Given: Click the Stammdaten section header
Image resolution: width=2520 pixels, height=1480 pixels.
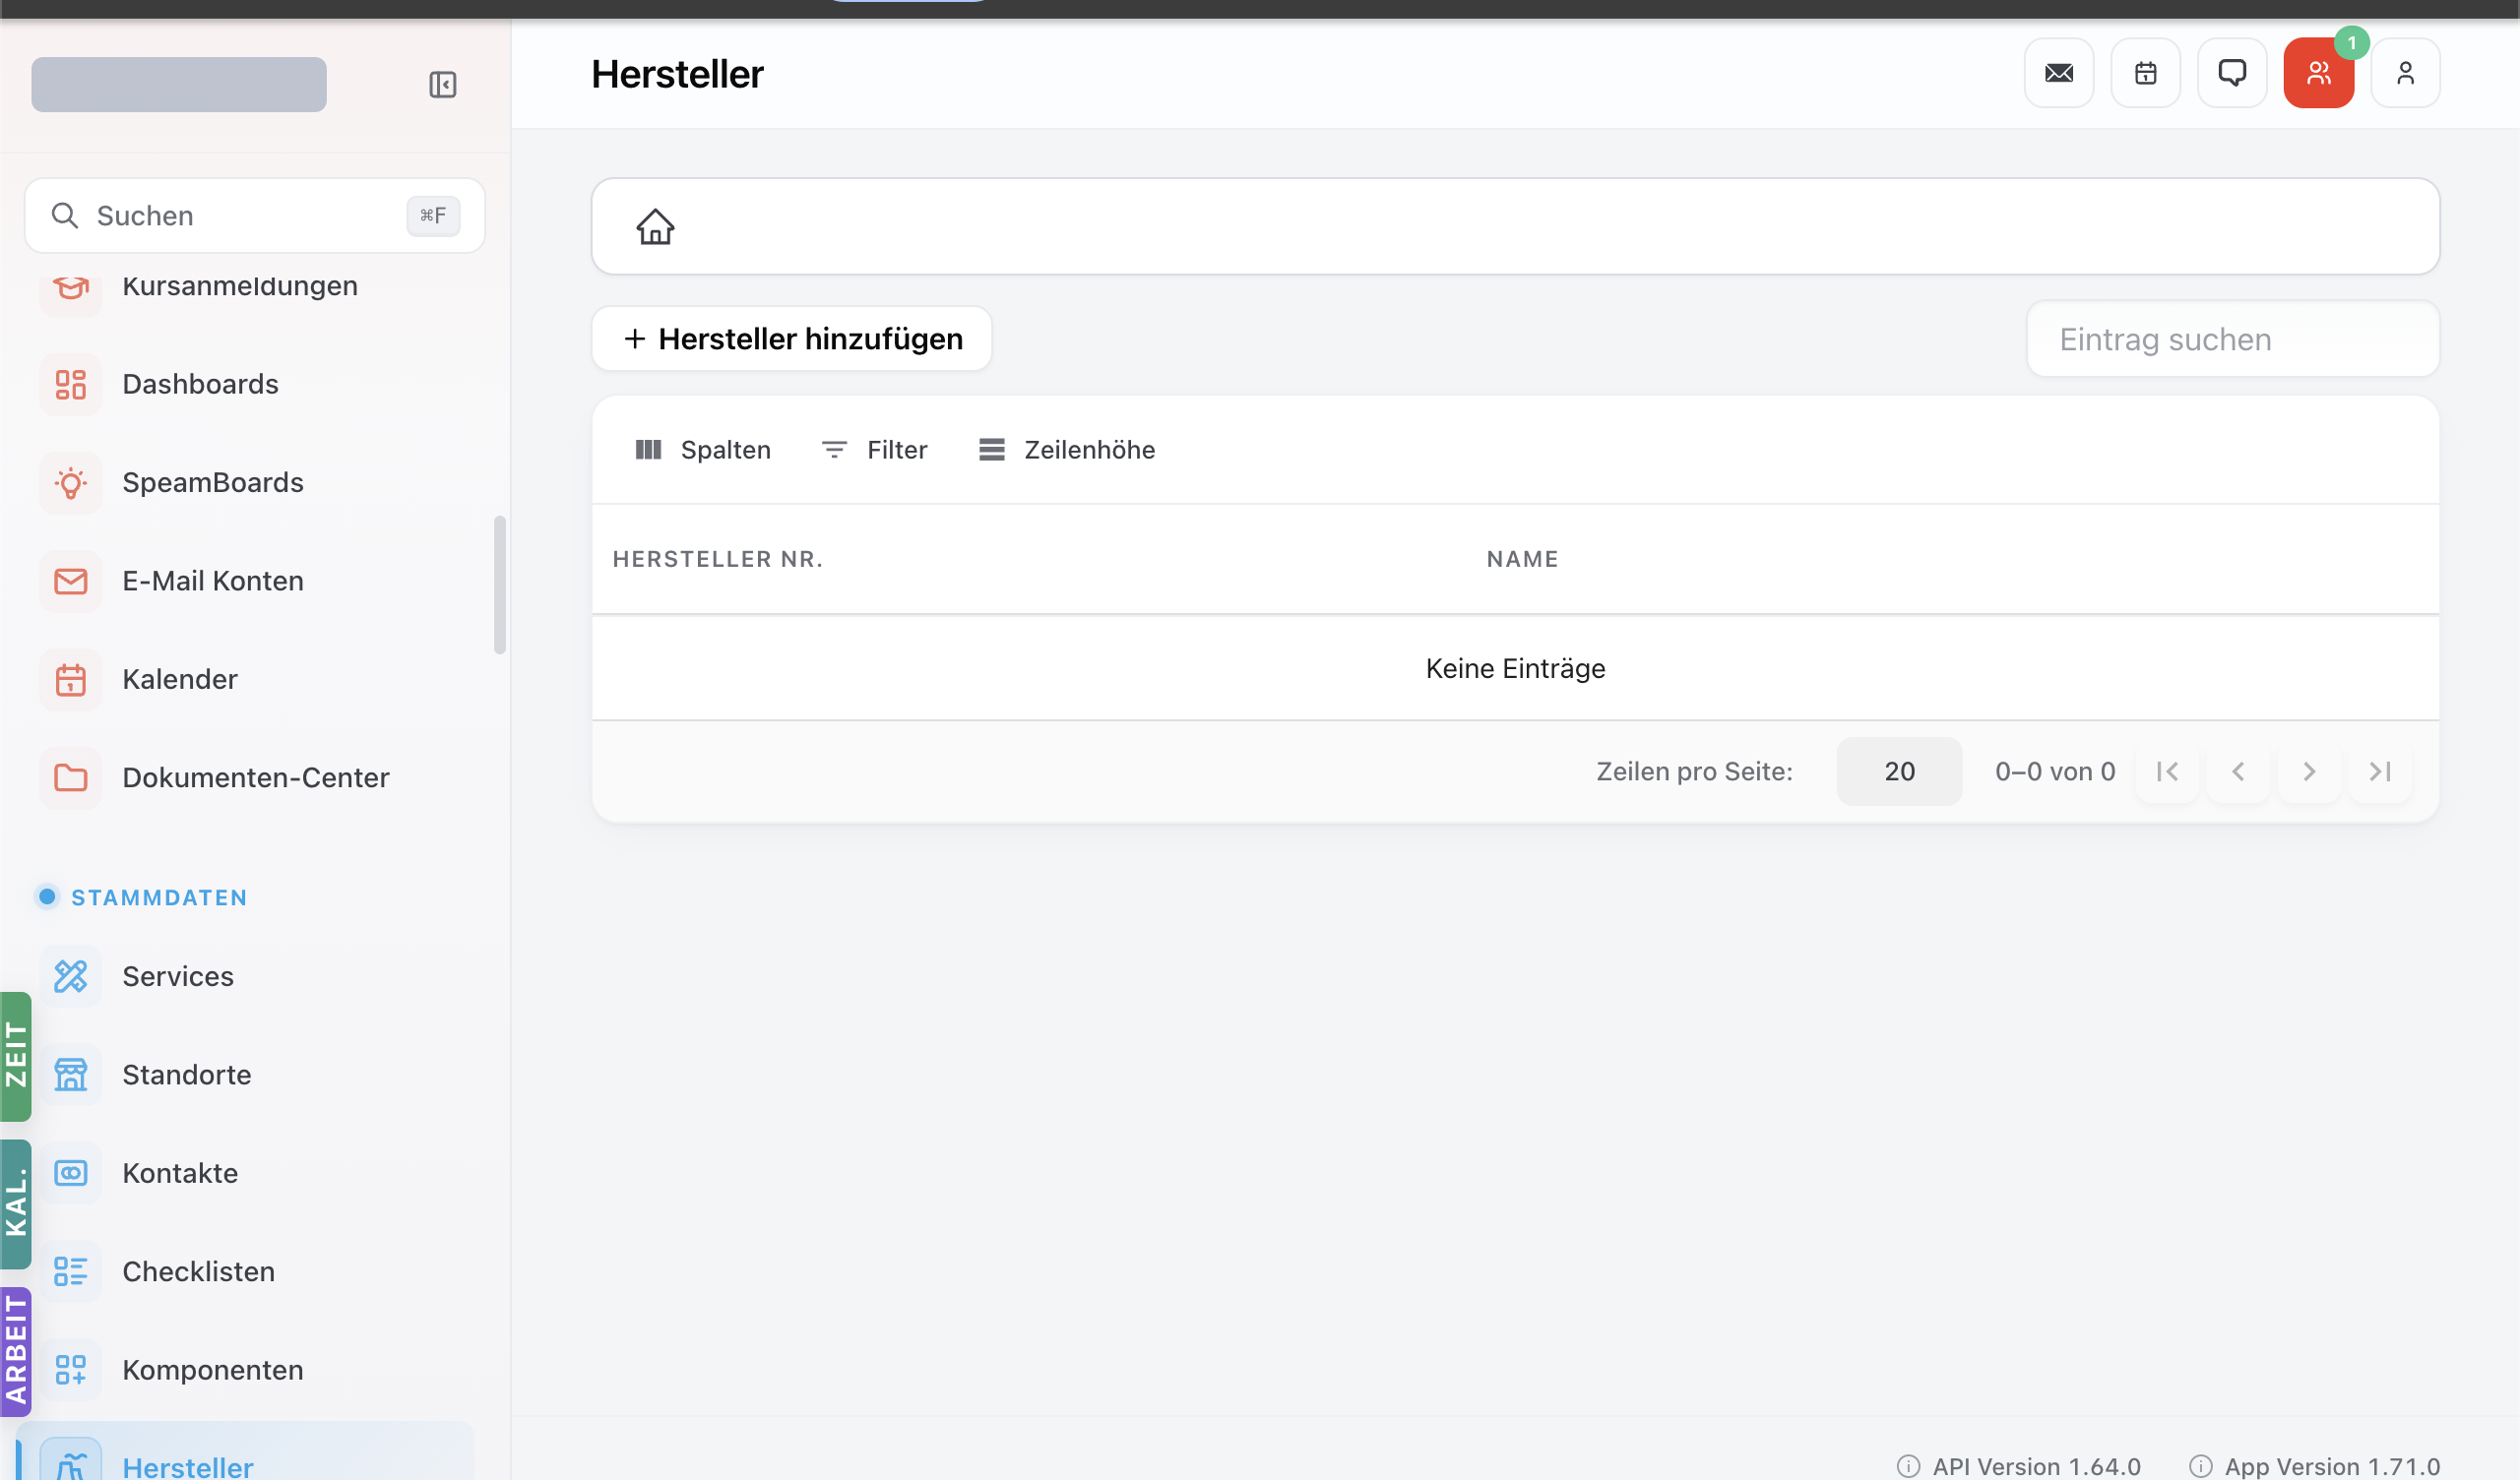Looking at the screenshot, I should (x=158, y=898).
